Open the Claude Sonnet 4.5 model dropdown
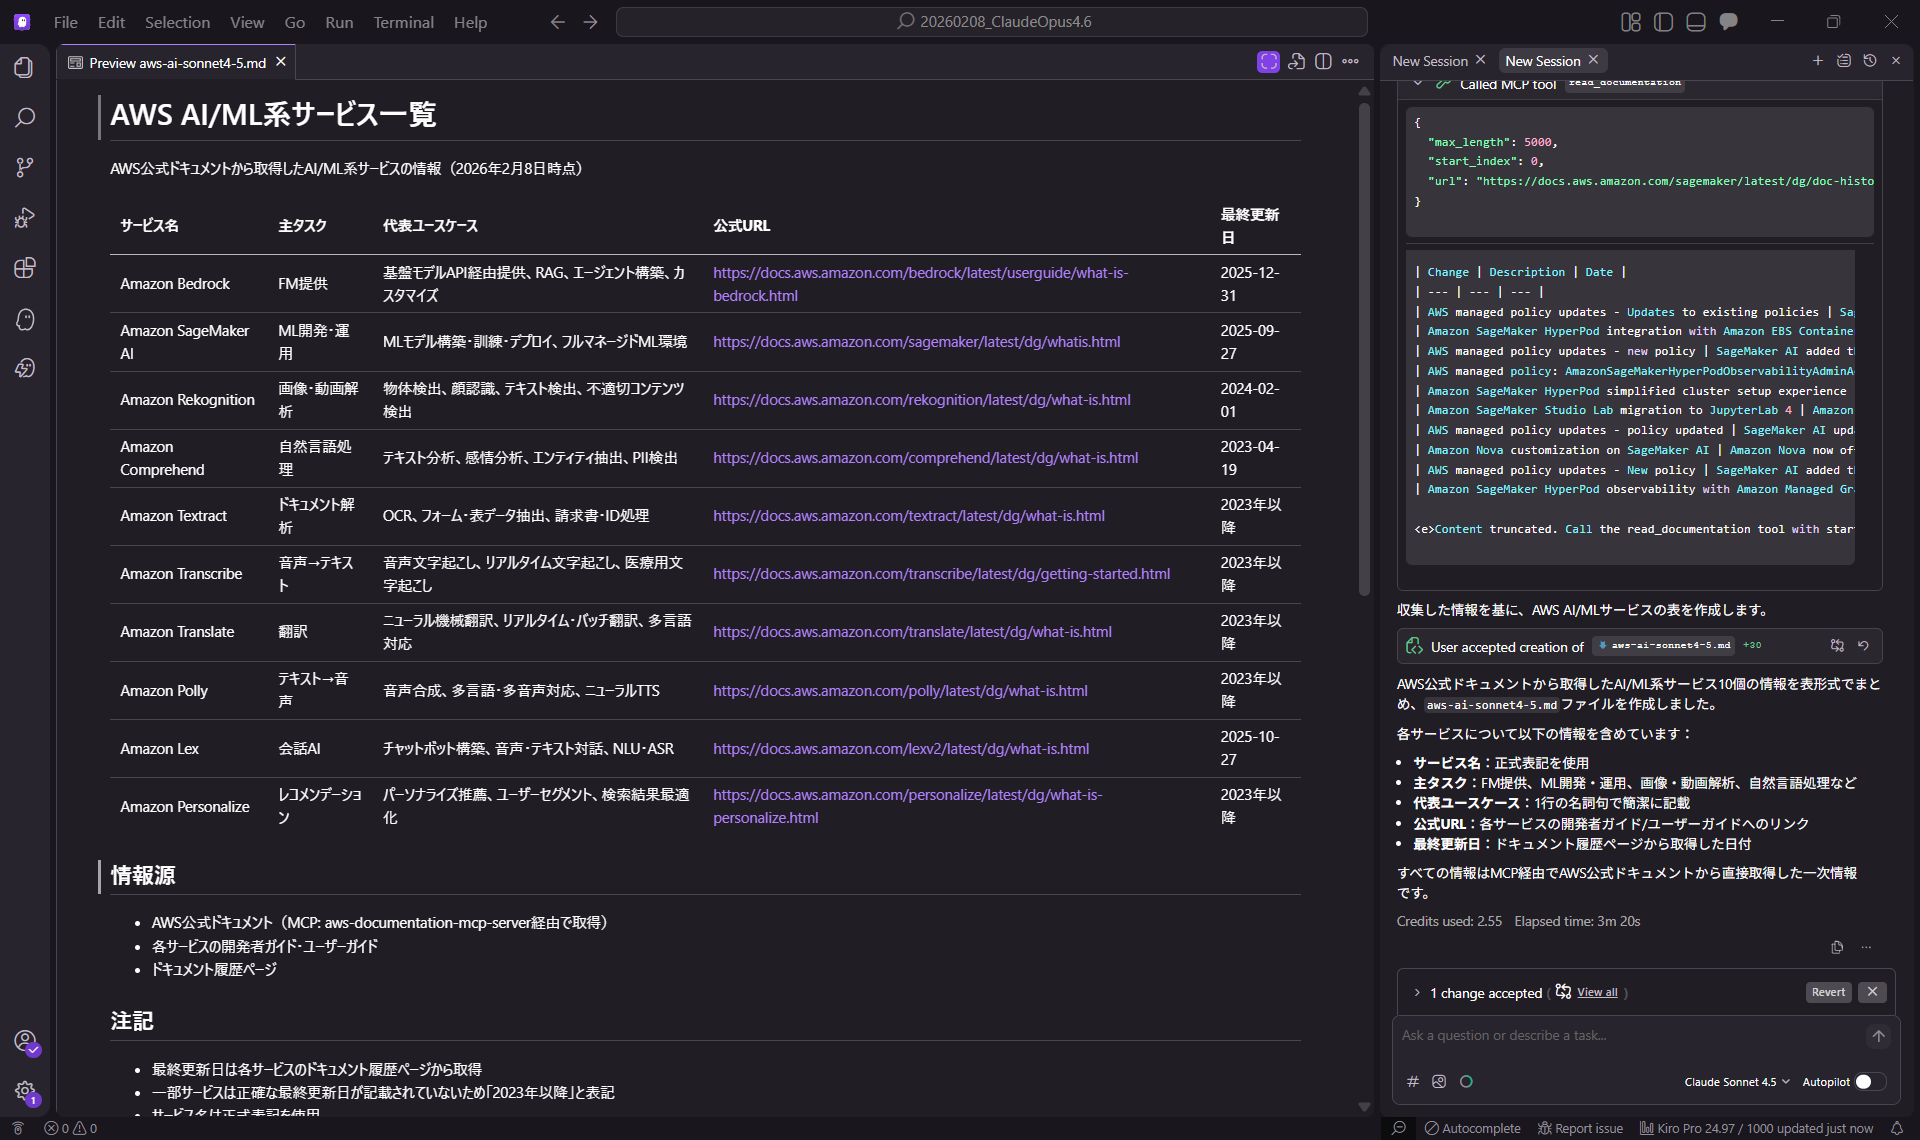The height and width of the screenshot is (1140, 1920). 1736,1081
